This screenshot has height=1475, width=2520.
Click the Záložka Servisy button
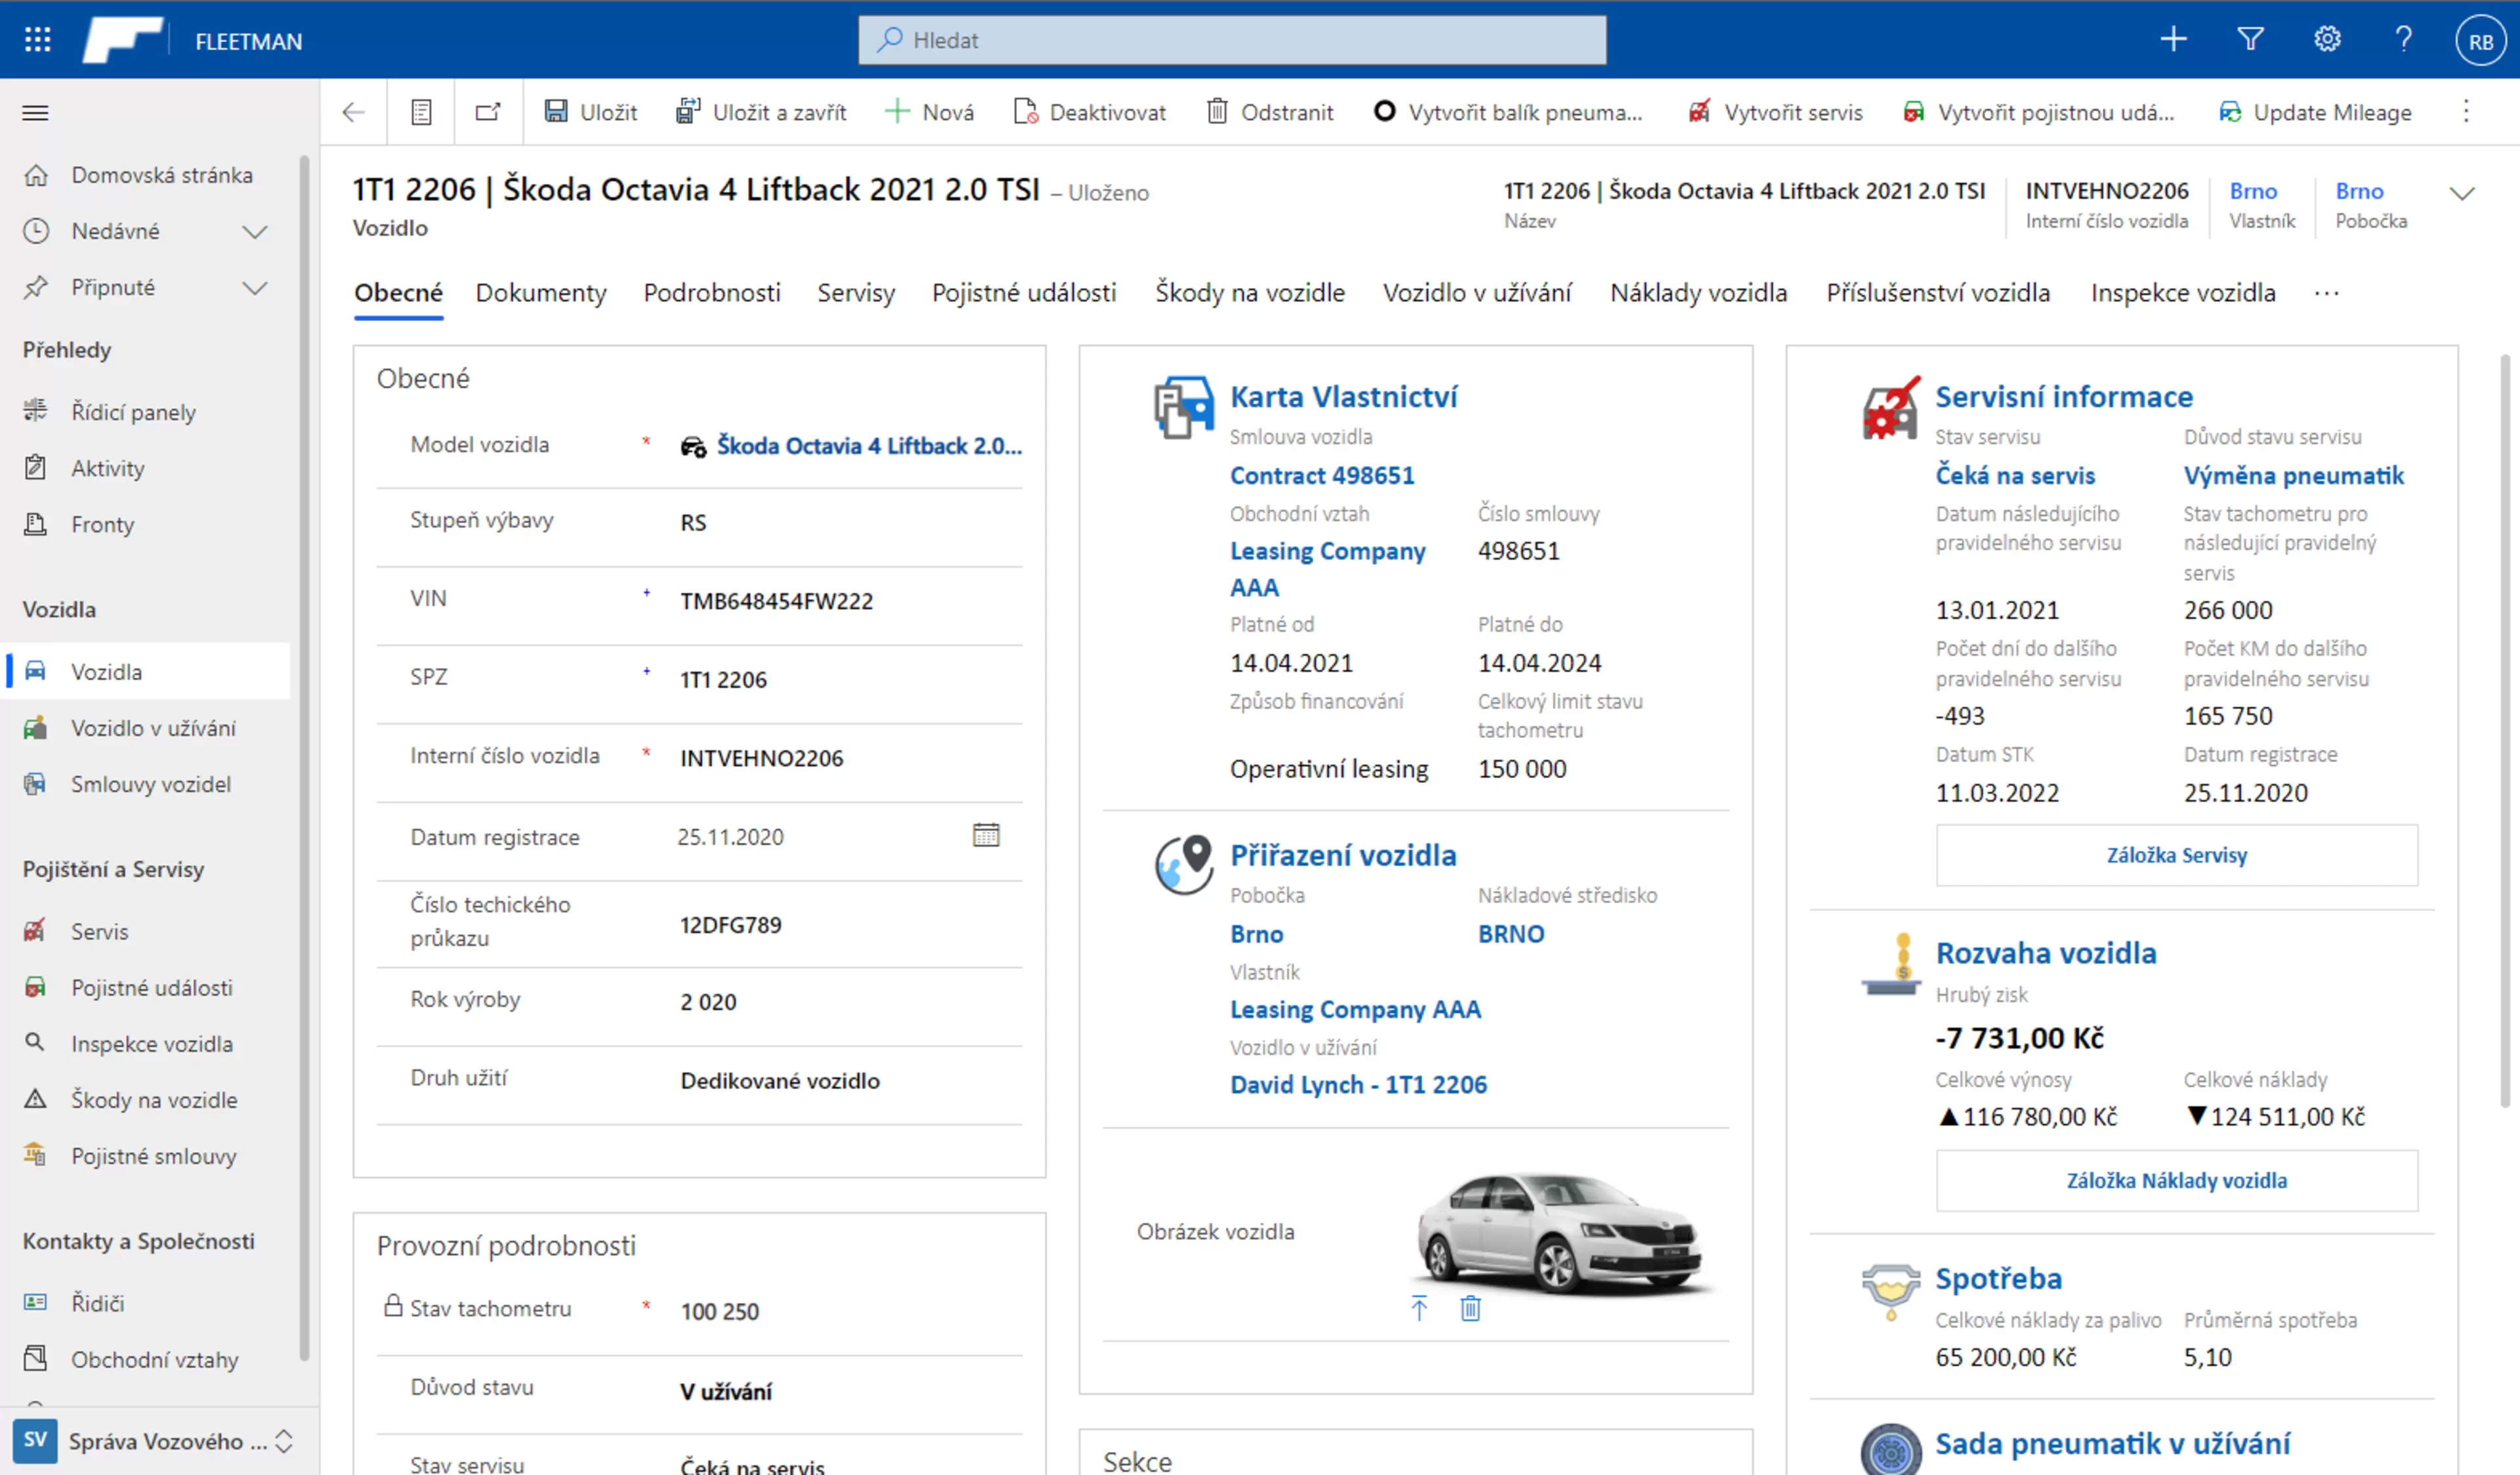pyautogui.click(x=2177, y=855)
